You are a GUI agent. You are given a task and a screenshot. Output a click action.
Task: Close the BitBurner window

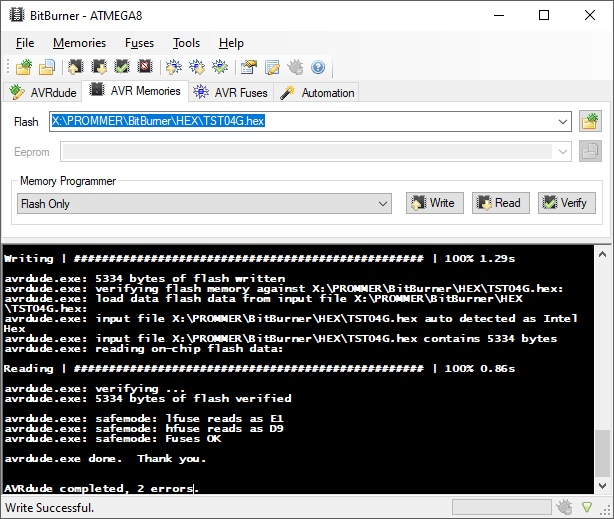pyautogui.click(x=590, y=15)
